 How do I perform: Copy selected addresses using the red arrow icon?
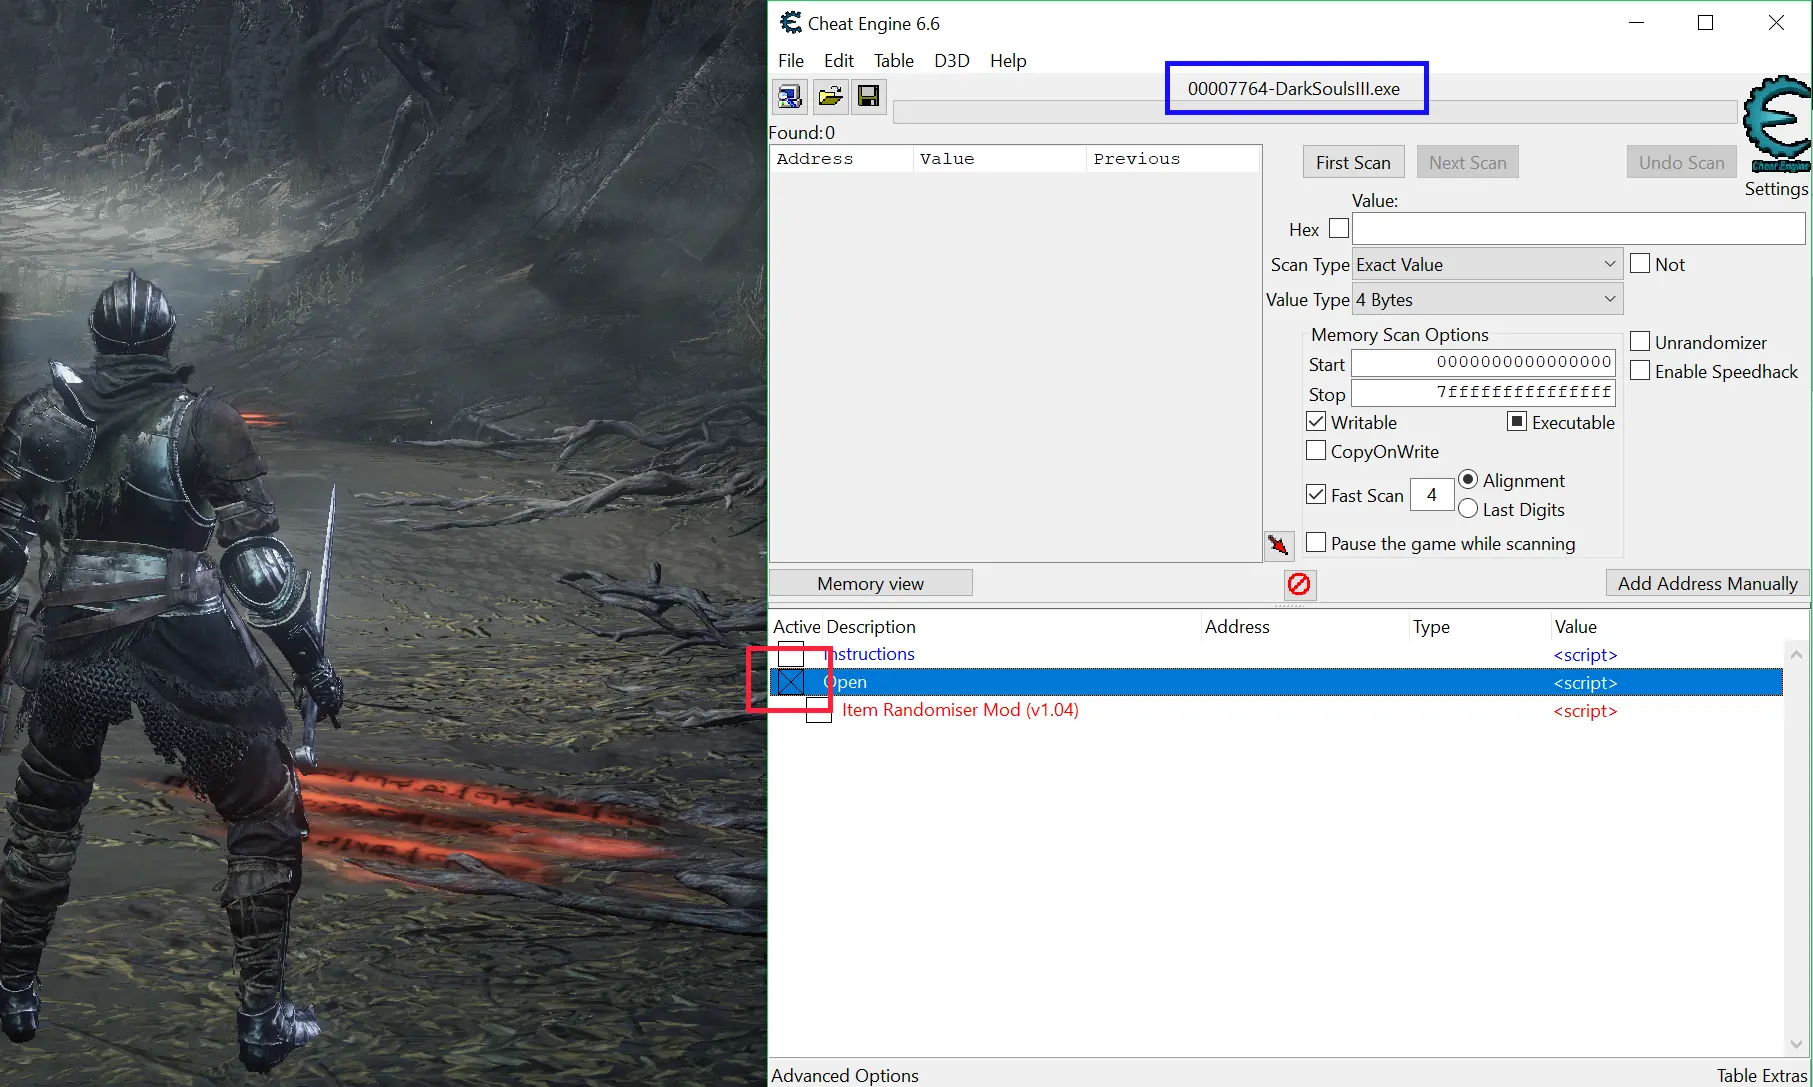click(x=1278, y=545)
